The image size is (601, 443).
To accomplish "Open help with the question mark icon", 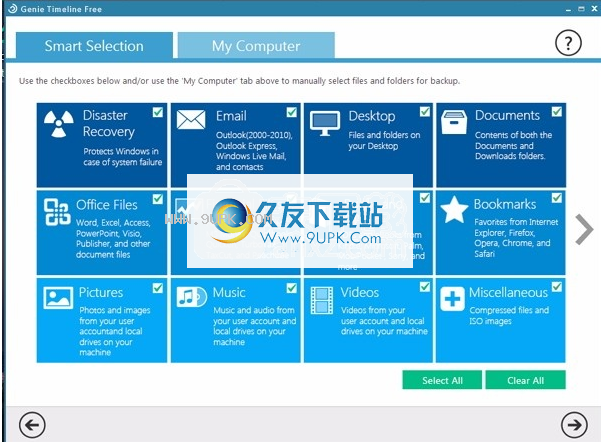I will pyautogui.click(x=568, y=43).
